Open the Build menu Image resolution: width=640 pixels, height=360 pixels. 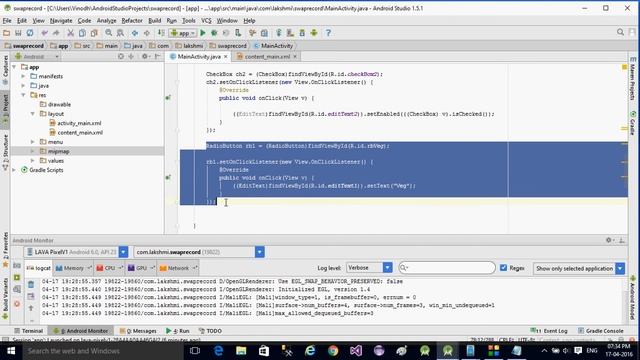pos(154,20)
